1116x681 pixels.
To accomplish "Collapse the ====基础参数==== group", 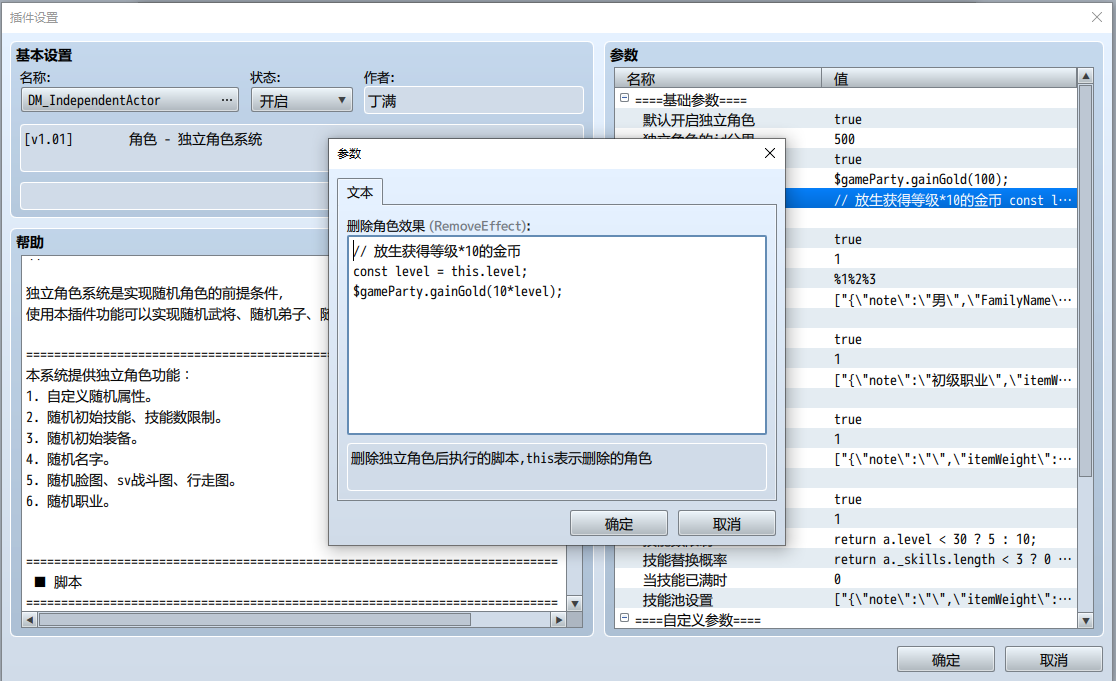I will pyautogui.click(x=624, y=98).
